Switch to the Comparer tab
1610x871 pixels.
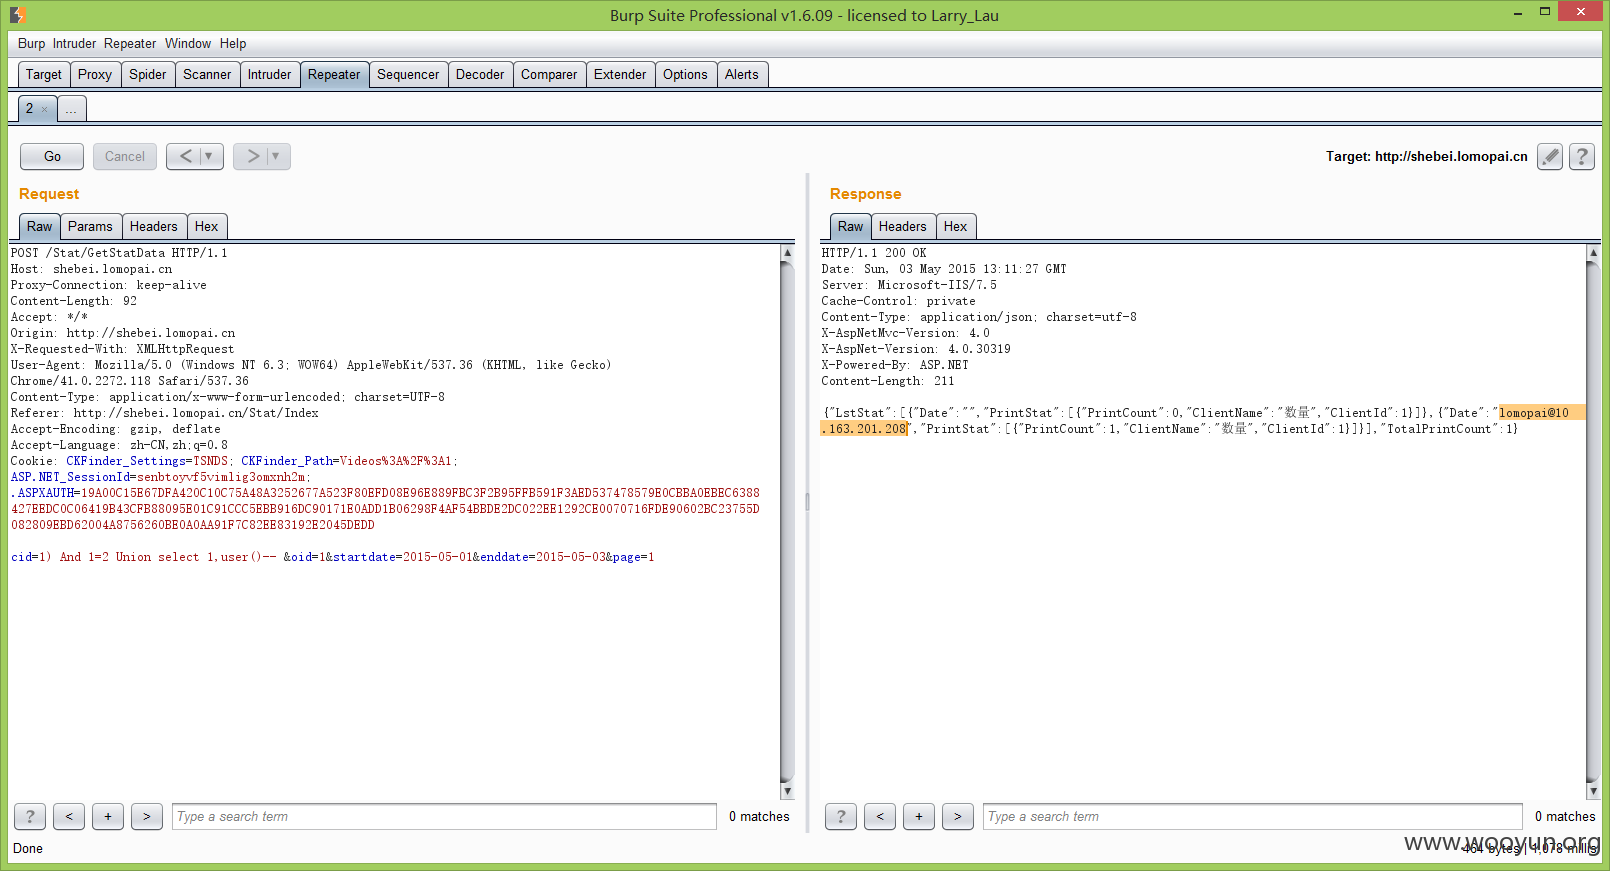pos(549,75)
